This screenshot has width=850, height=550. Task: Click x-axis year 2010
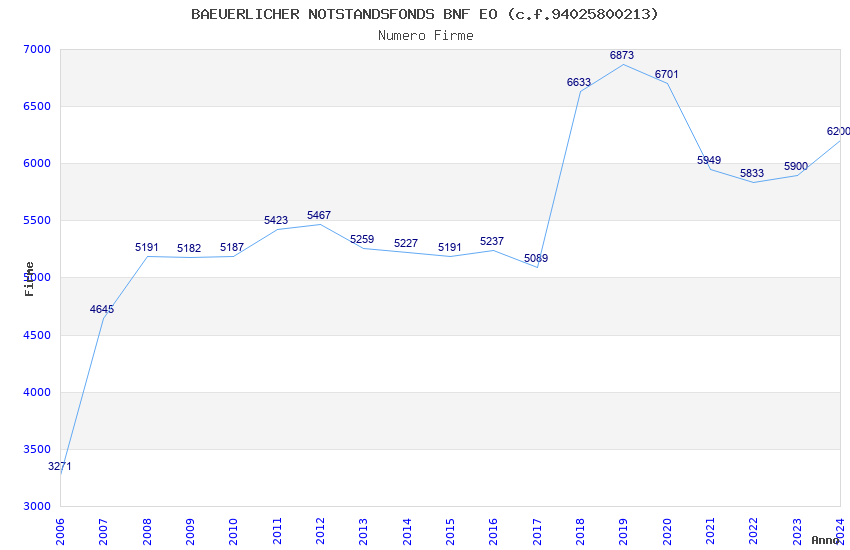click(234, 532)
